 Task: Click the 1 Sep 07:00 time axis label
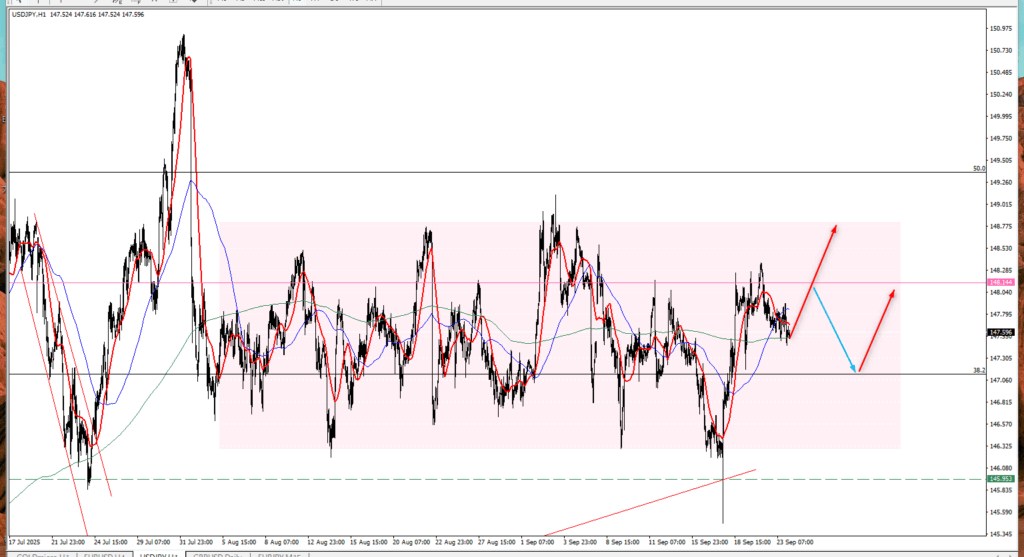pos(538,541)
